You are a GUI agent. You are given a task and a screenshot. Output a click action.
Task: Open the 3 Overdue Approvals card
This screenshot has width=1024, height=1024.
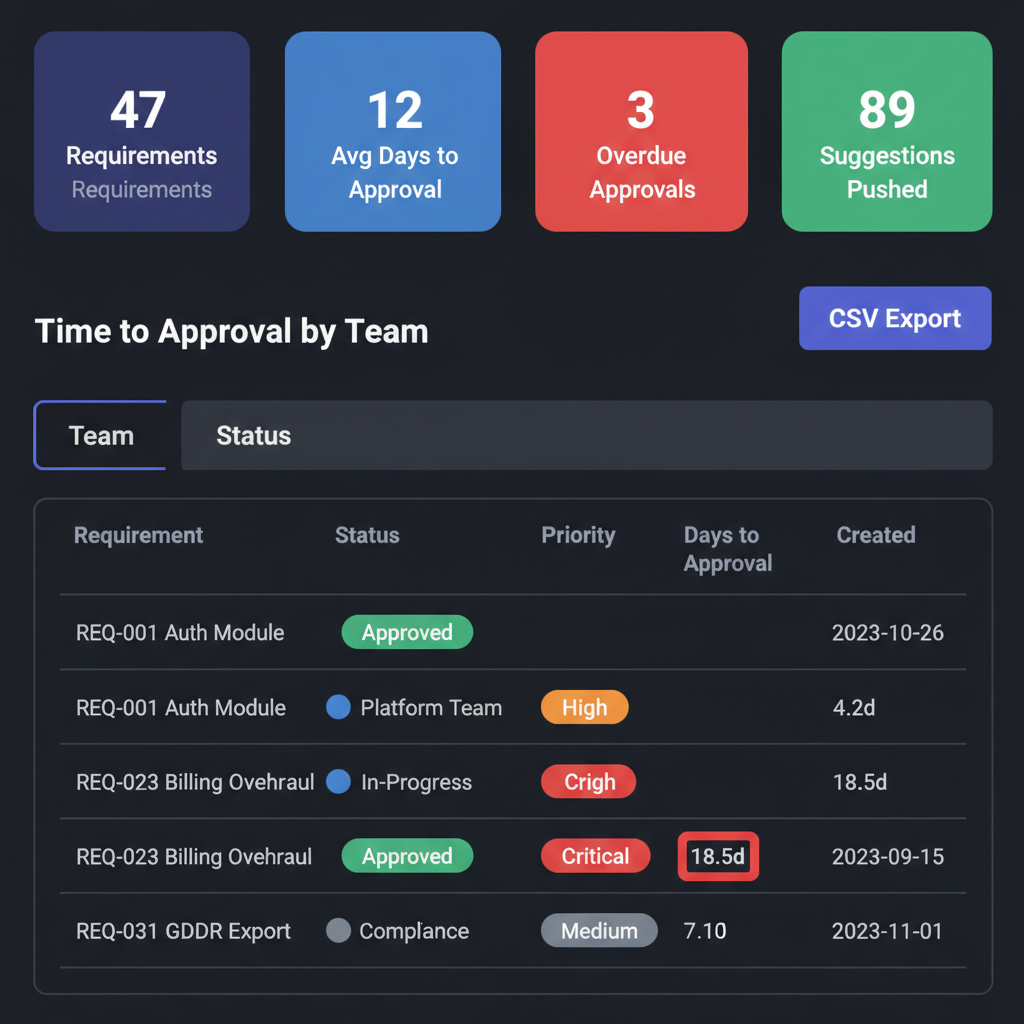click(641, 131)
